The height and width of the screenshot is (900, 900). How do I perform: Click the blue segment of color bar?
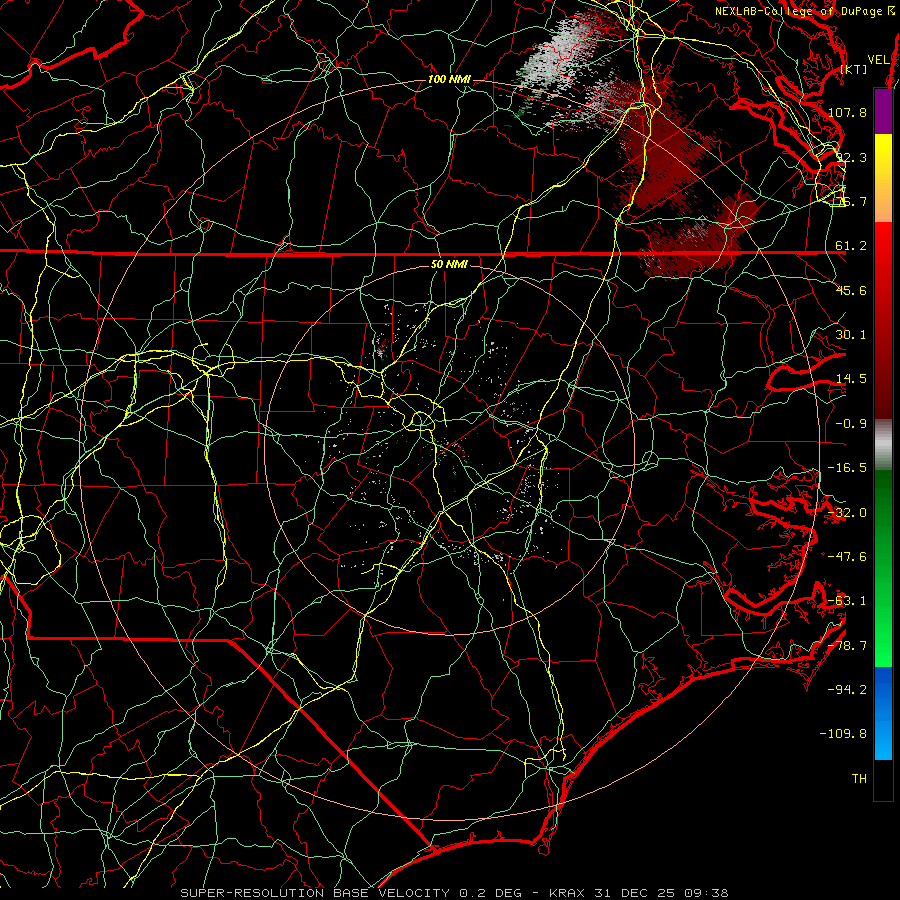(883, 713)
